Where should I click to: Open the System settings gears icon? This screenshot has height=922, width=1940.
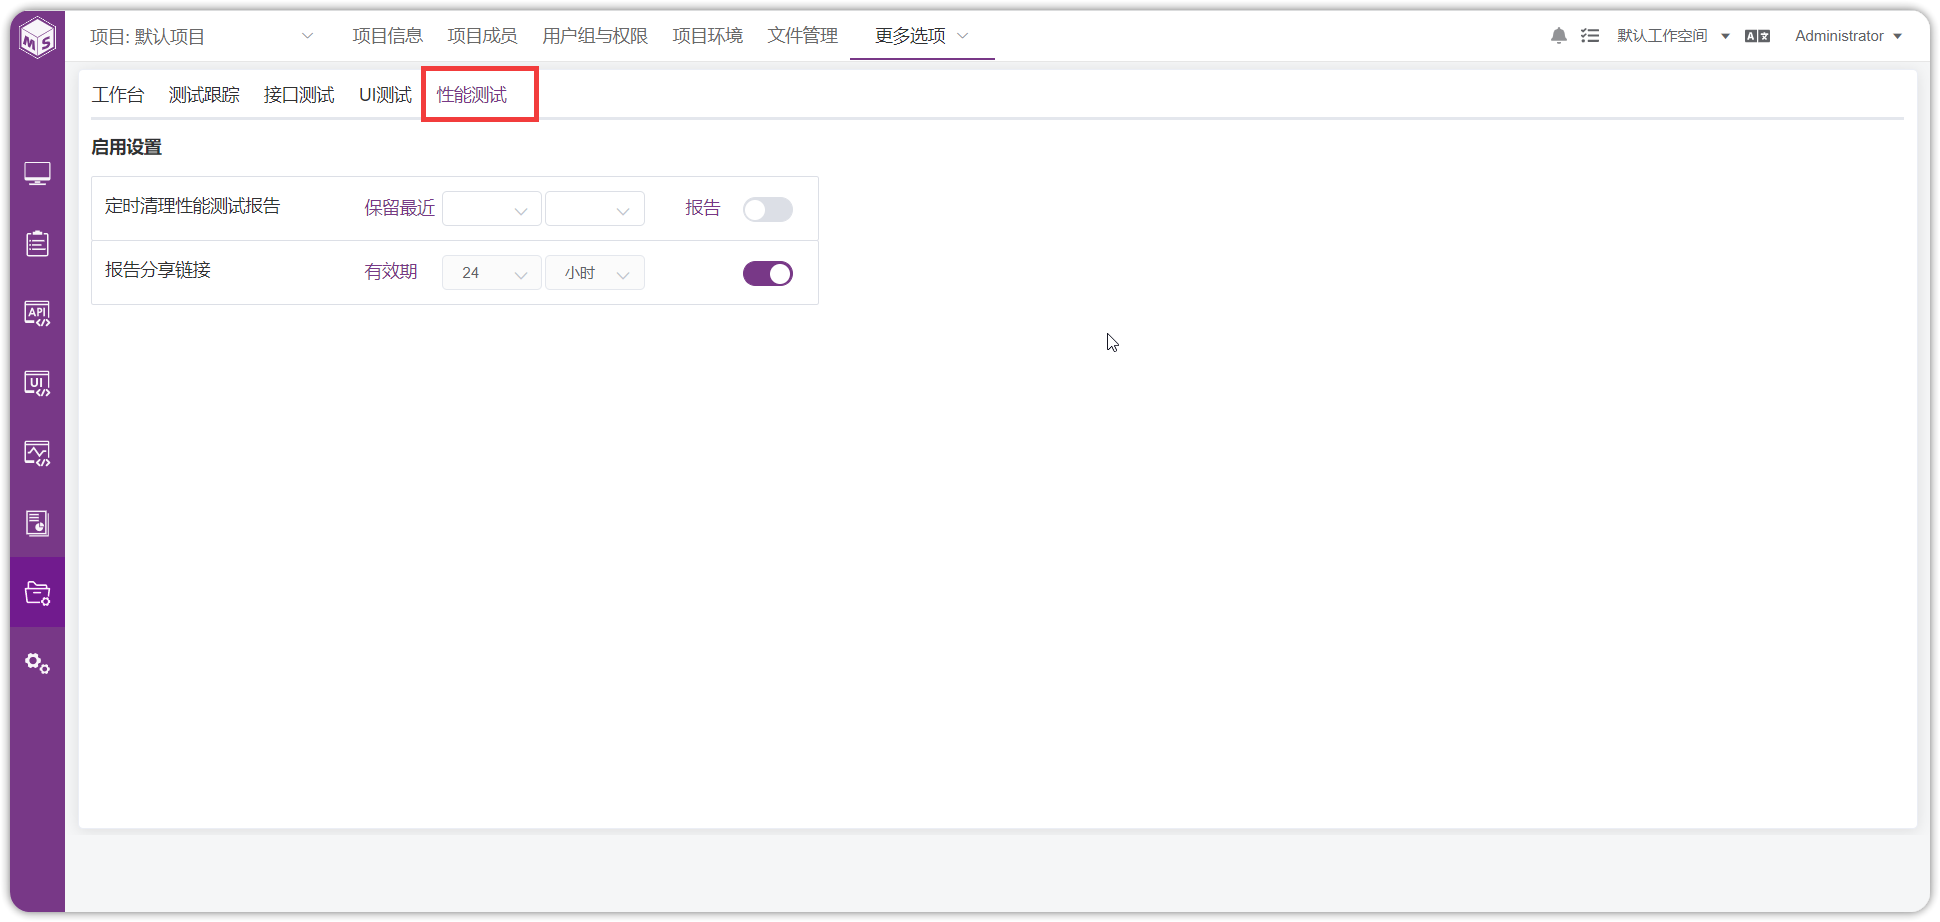pos(37,663)
